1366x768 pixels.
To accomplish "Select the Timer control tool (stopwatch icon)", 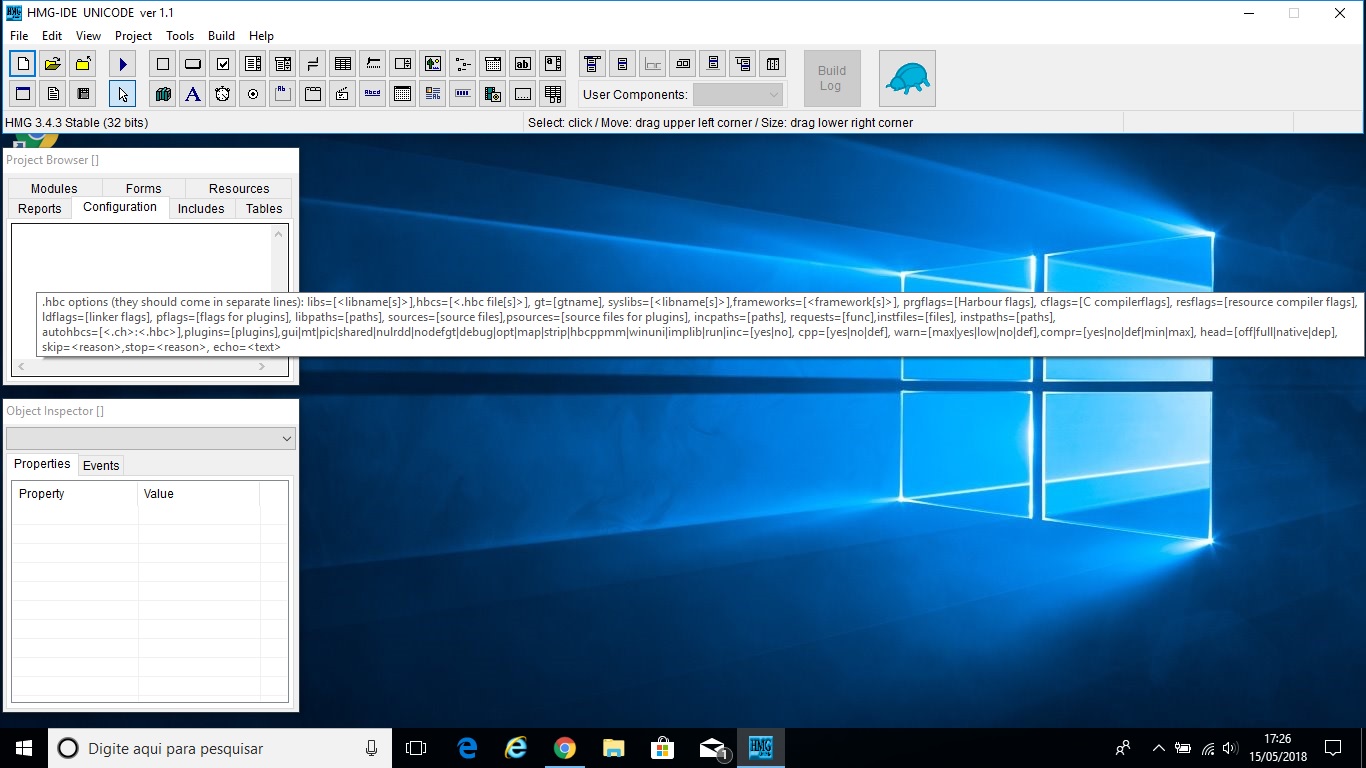I will point(223,94).
